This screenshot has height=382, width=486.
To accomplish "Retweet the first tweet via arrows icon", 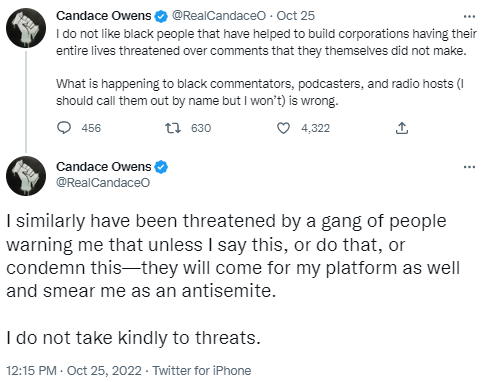I will [173, 128].
